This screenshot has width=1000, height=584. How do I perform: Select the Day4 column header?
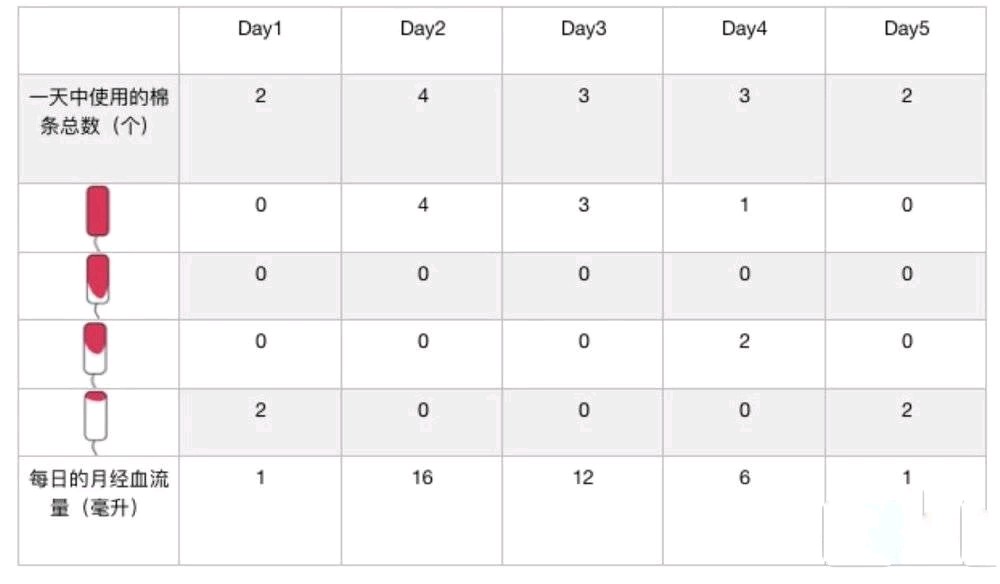coord(744,29)
